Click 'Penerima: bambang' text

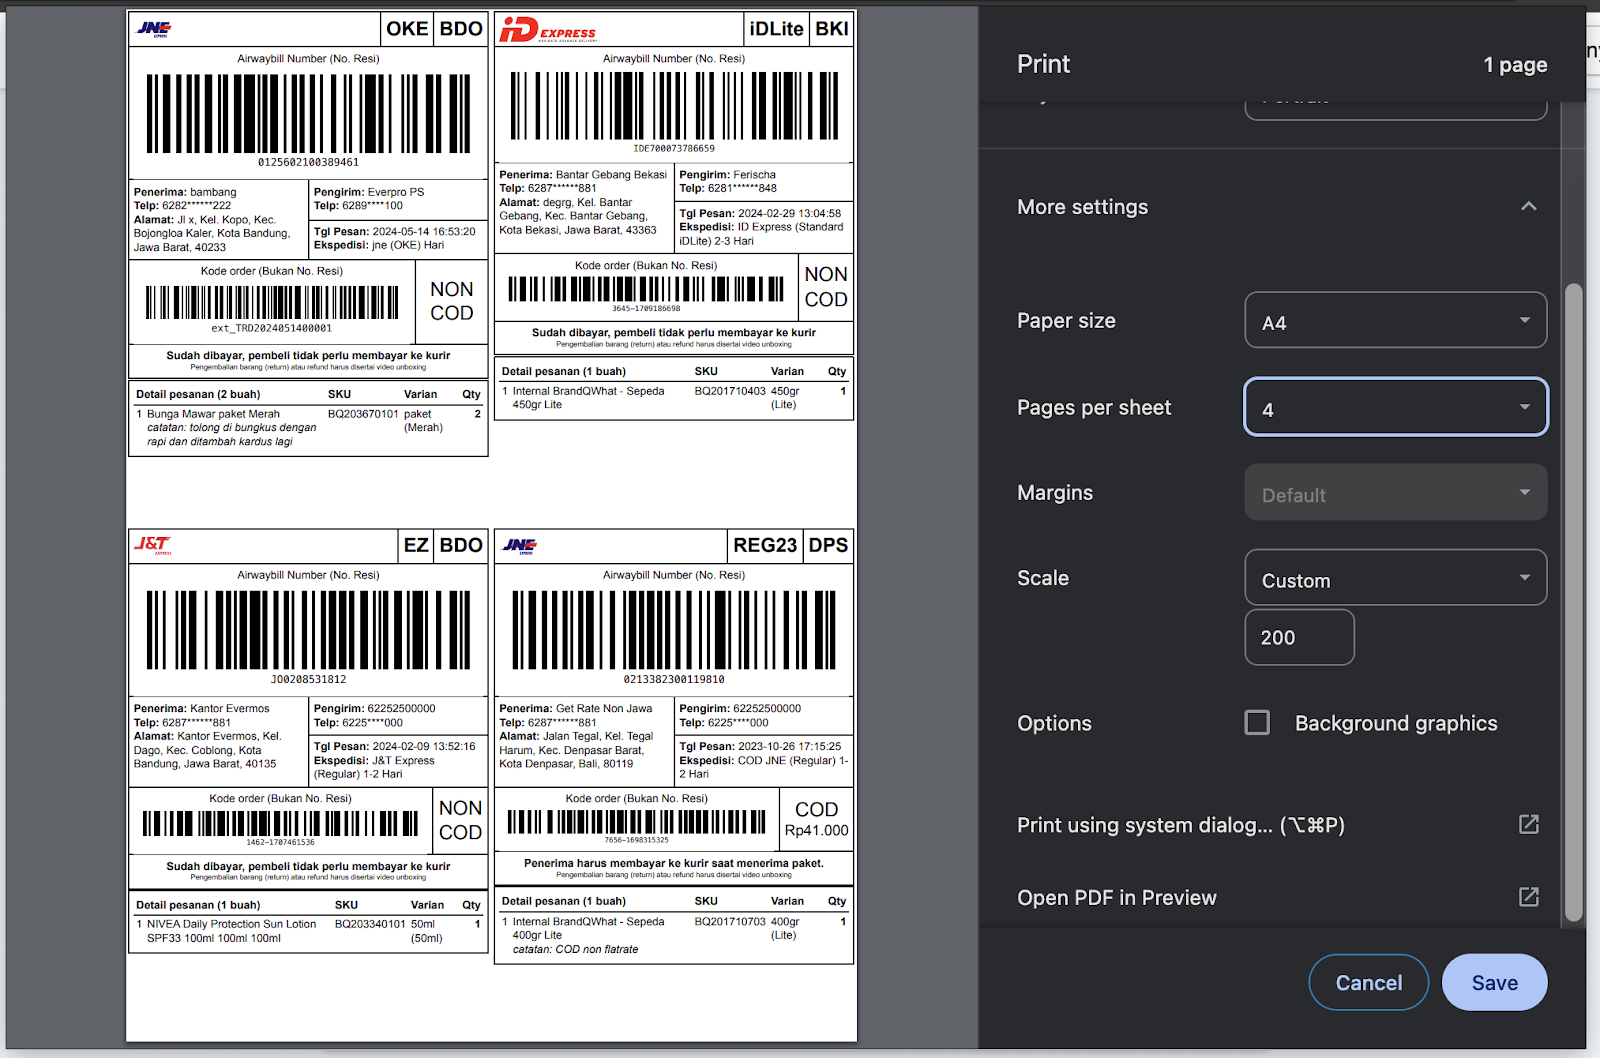point(185,192)
